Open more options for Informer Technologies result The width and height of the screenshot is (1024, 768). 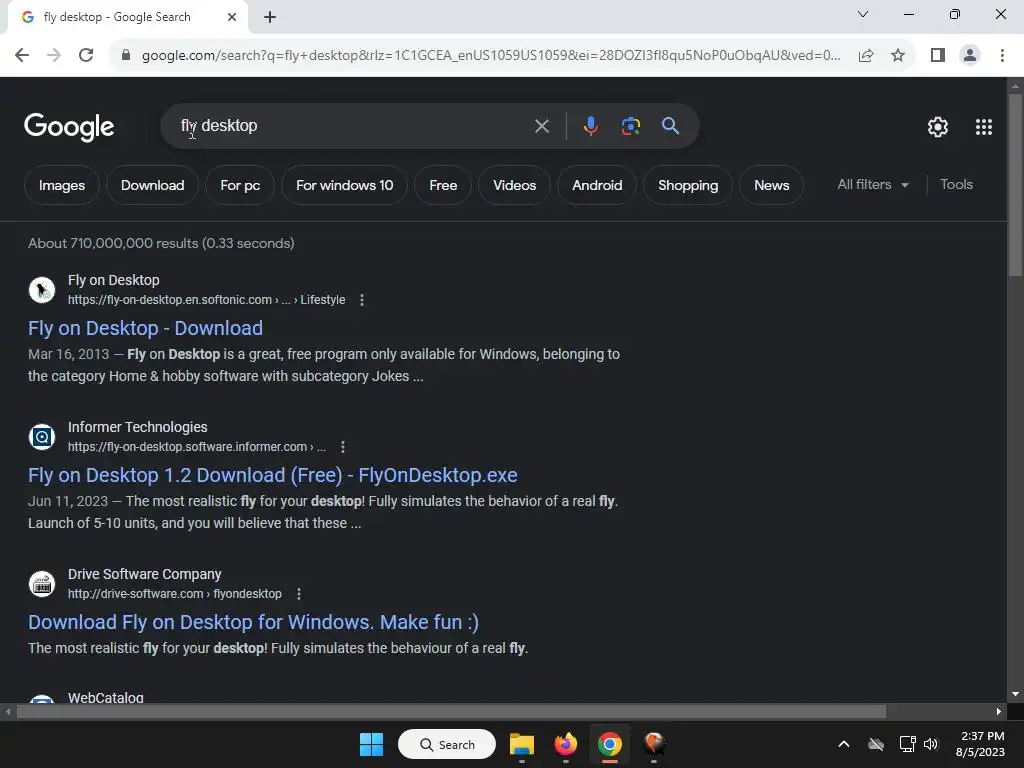point(343,447)
